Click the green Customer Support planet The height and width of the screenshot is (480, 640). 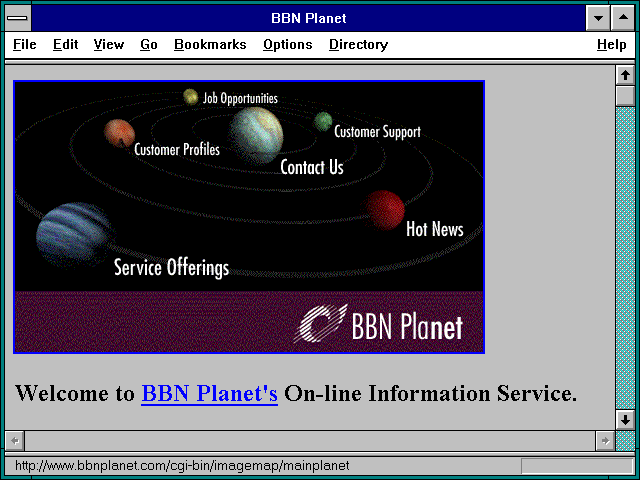323,122
